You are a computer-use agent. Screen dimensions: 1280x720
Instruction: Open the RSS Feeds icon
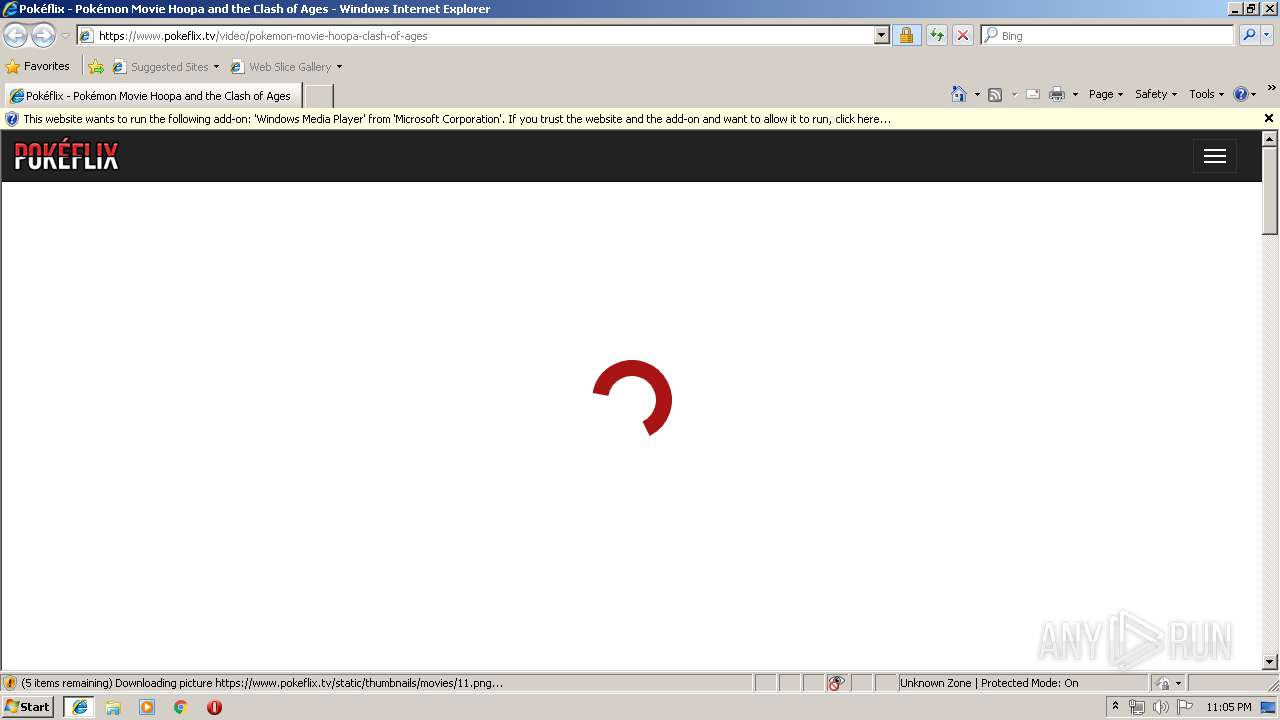[x=995, y=94]
